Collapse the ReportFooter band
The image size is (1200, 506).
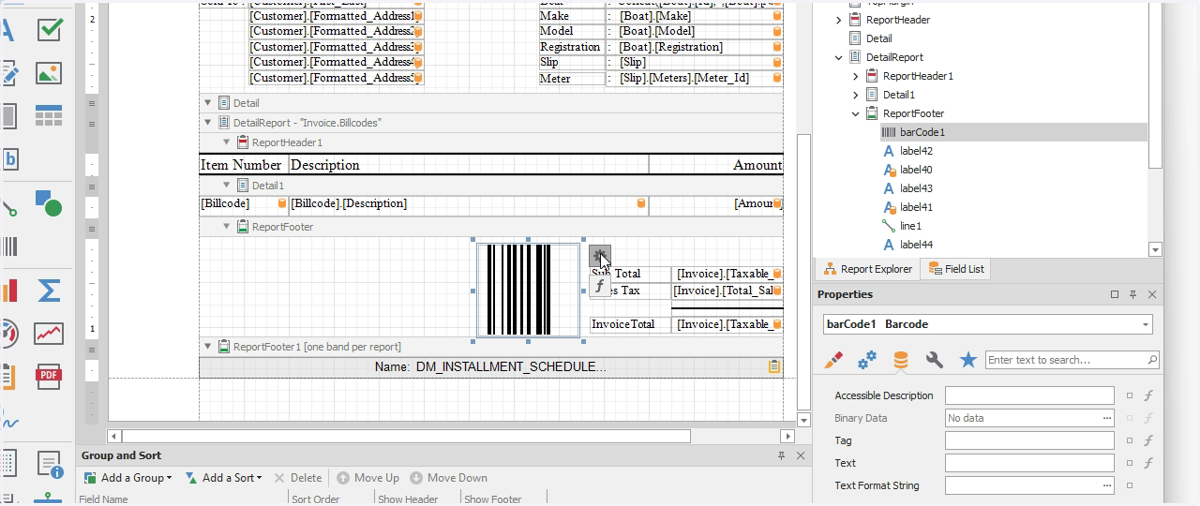pyautogui.click(x=227, y=227)
